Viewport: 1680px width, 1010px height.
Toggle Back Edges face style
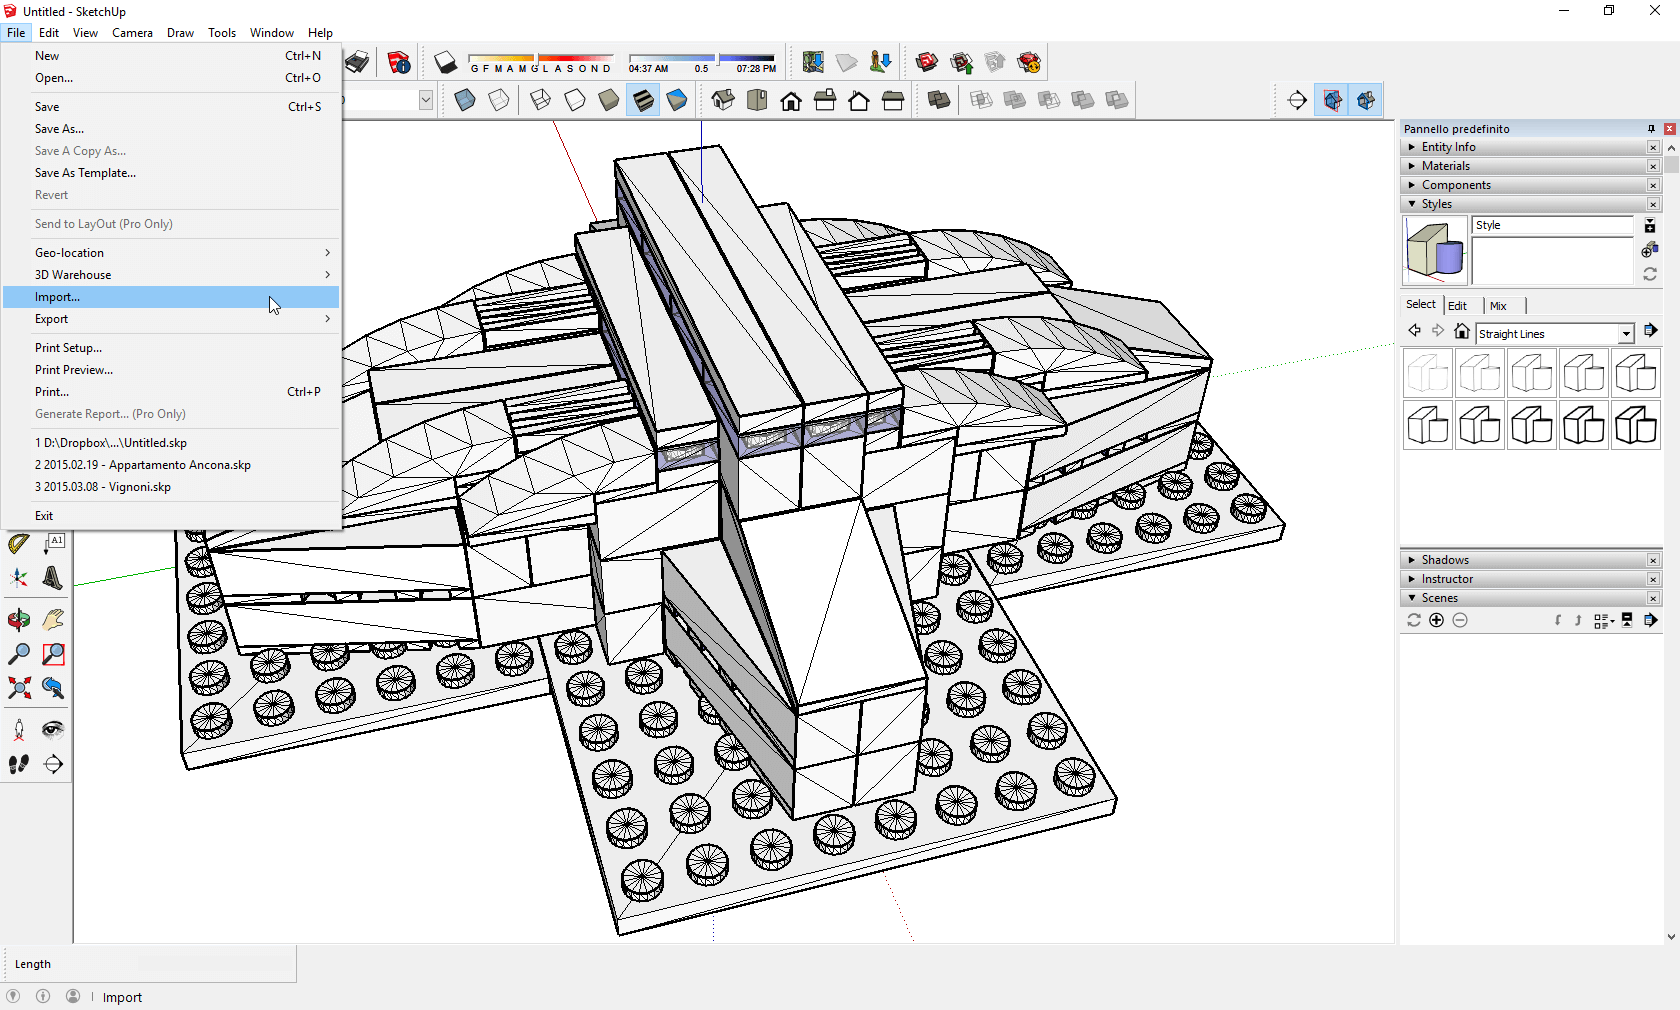click(x=499, y=100)
